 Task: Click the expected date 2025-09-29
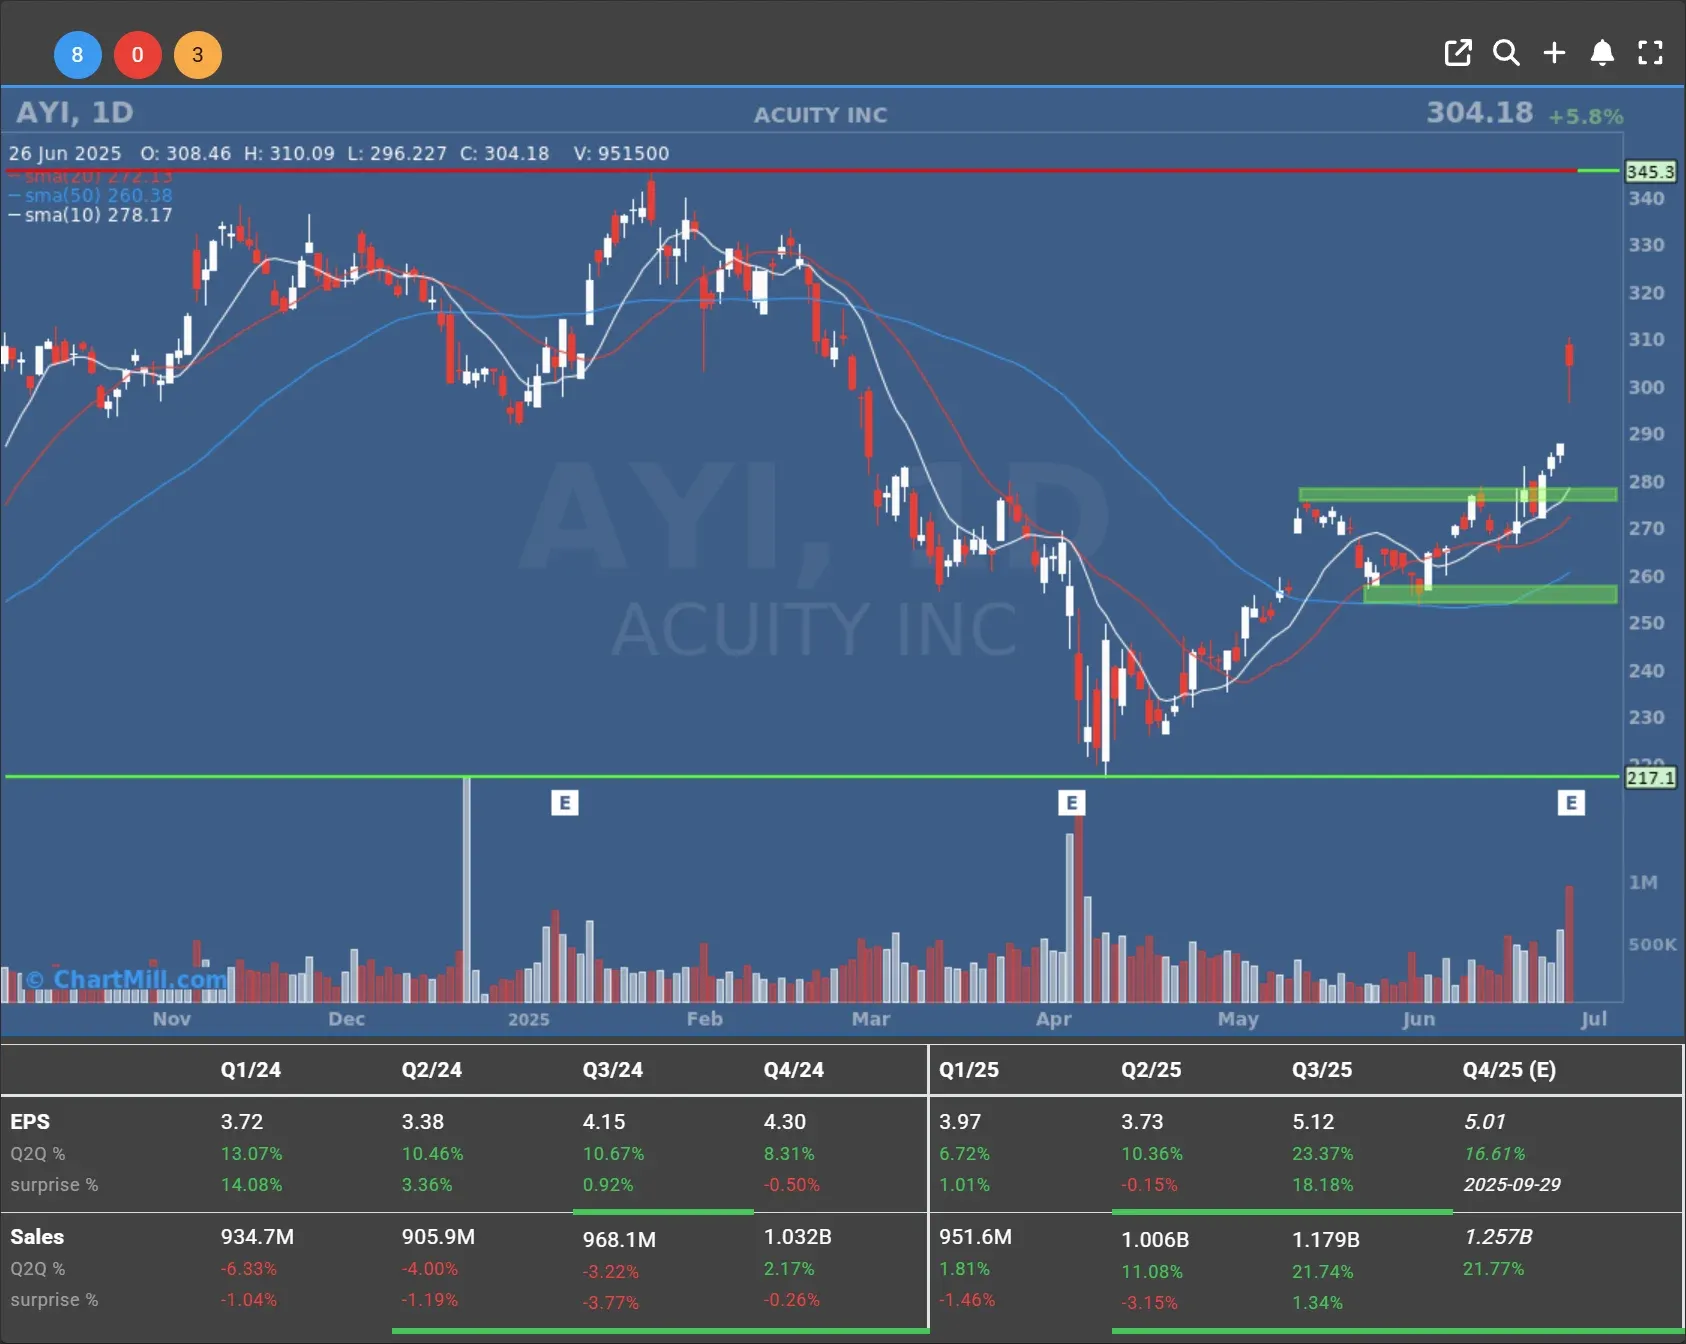pos(1512,1185)
